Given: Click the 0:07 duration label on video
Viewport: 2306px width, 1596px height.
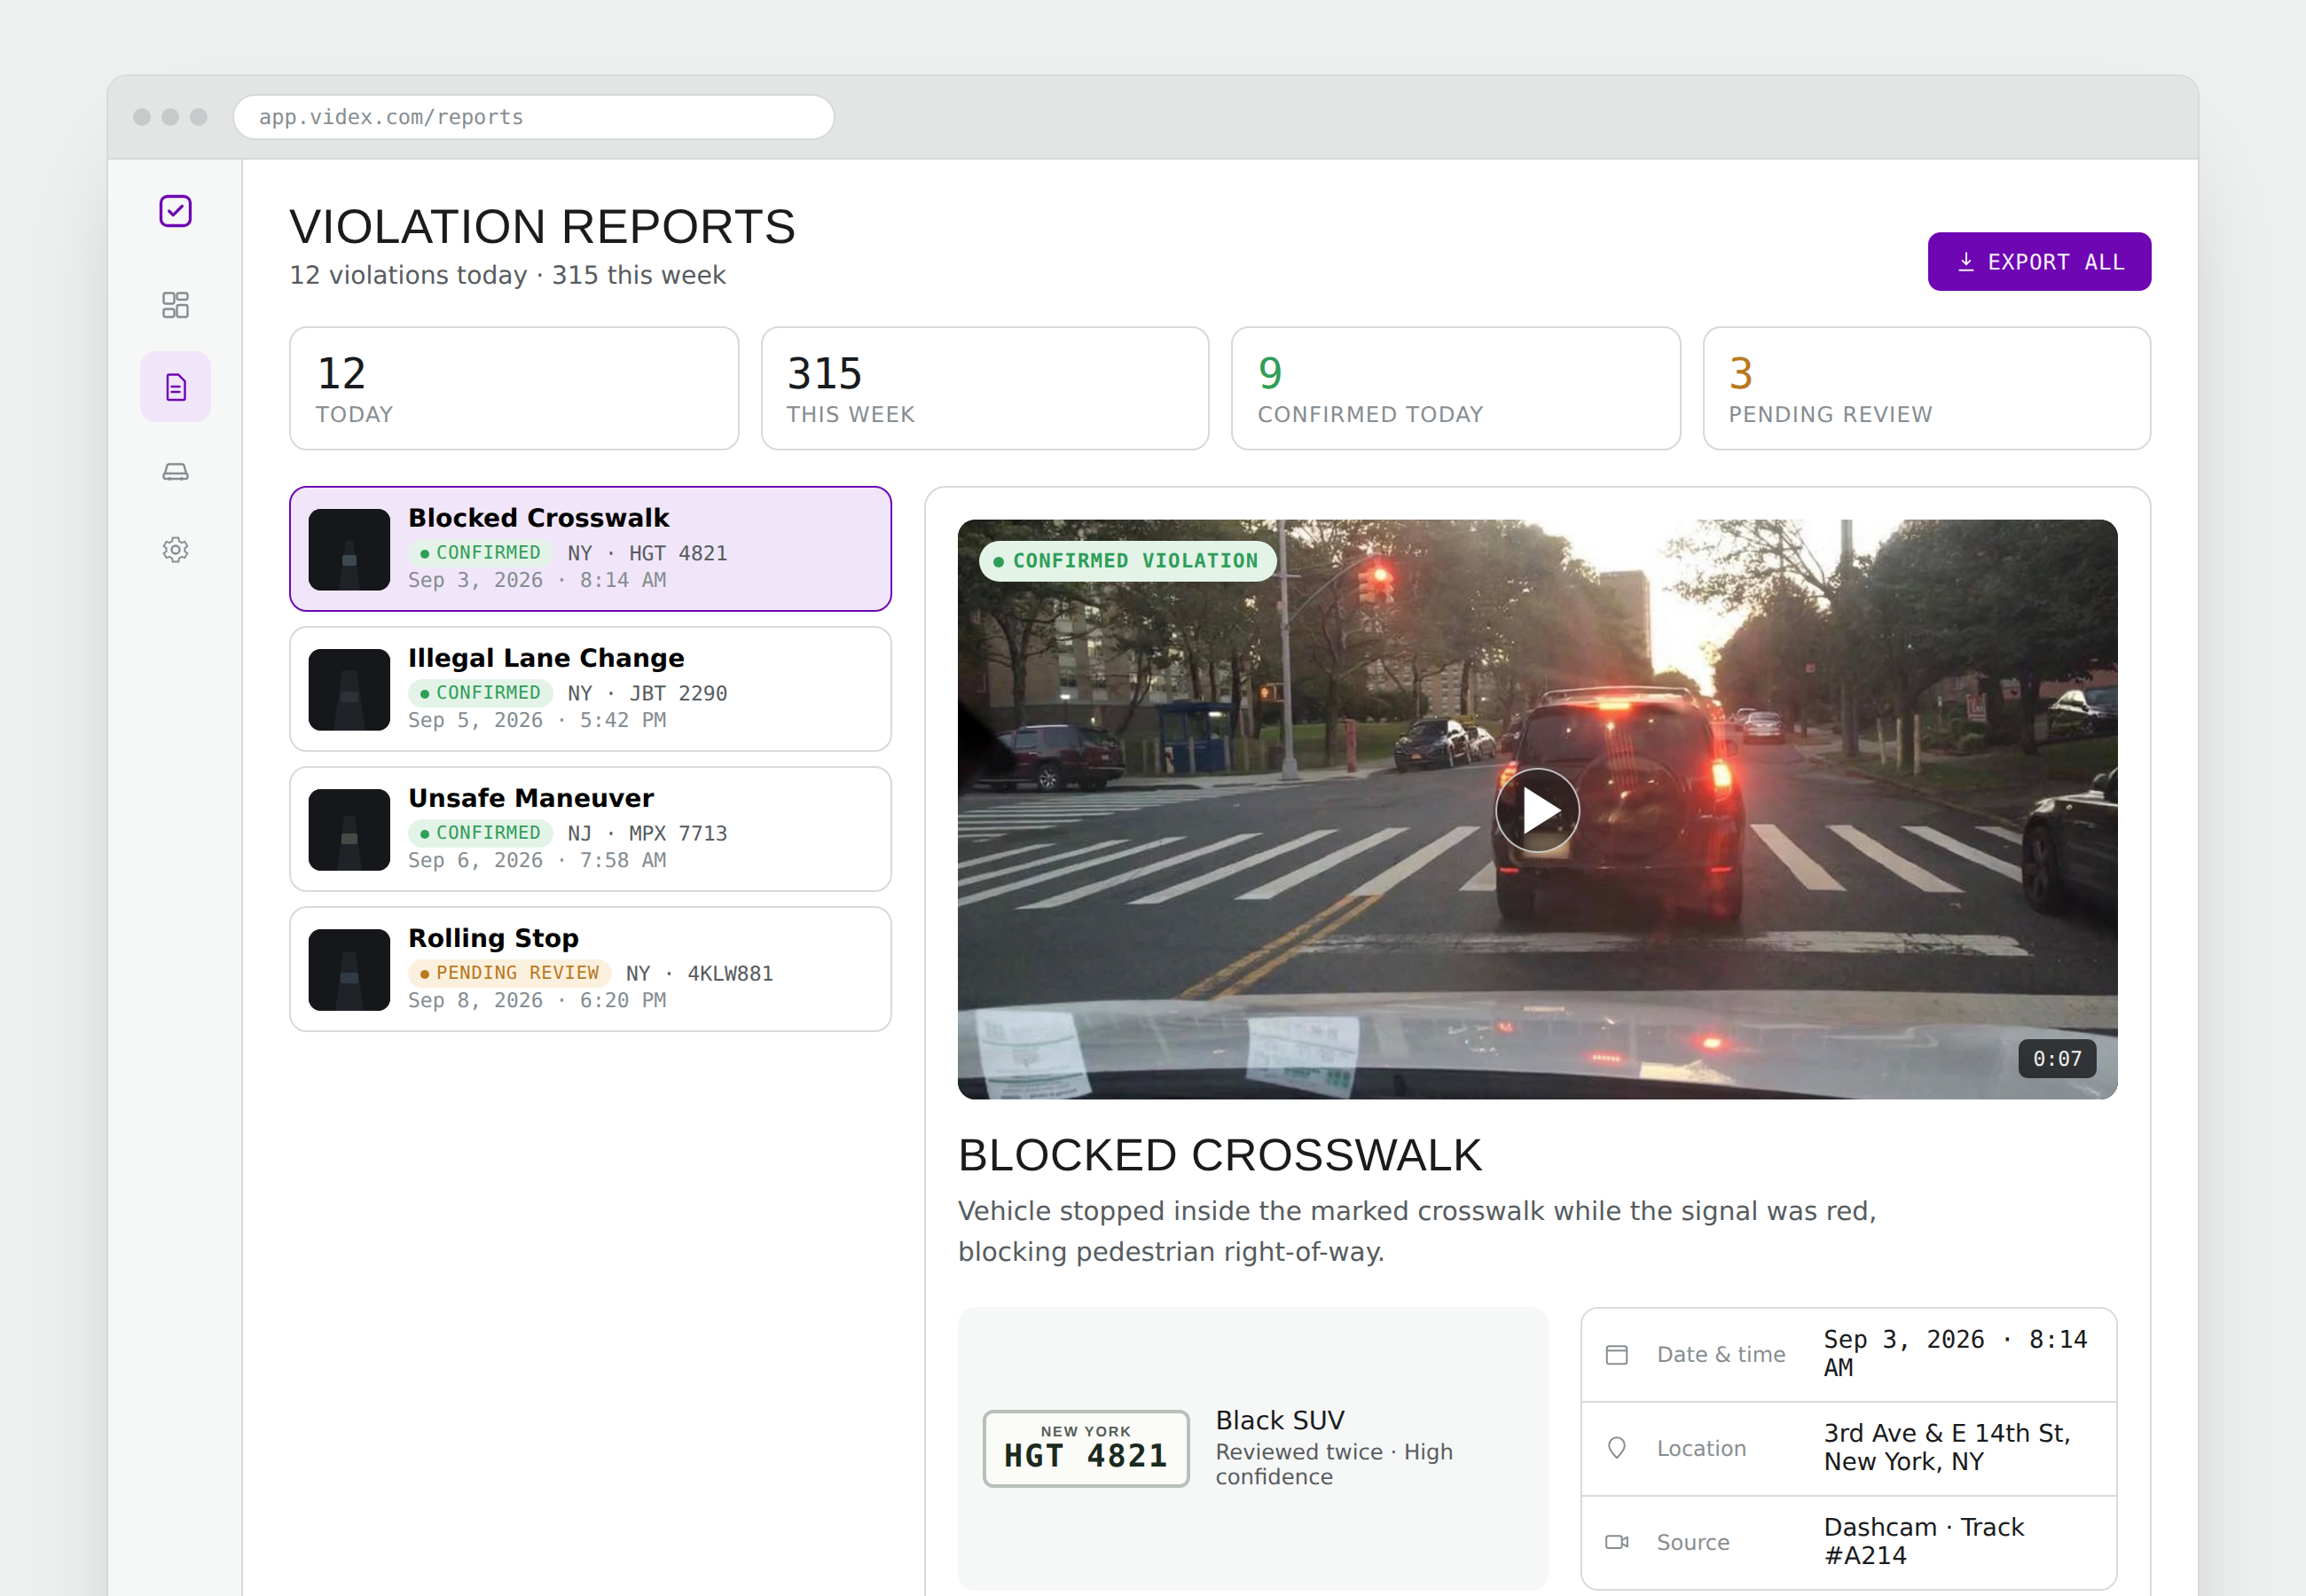Looking at the screenshot, I should tap(2057, 1059).
